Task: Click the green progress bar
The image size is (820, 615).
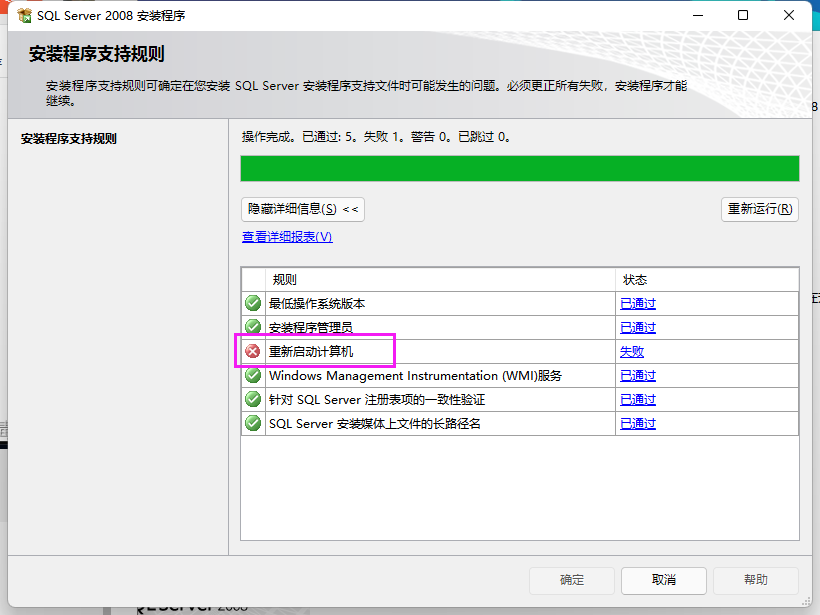Action: pyautogui.click(x=519, y=167)
